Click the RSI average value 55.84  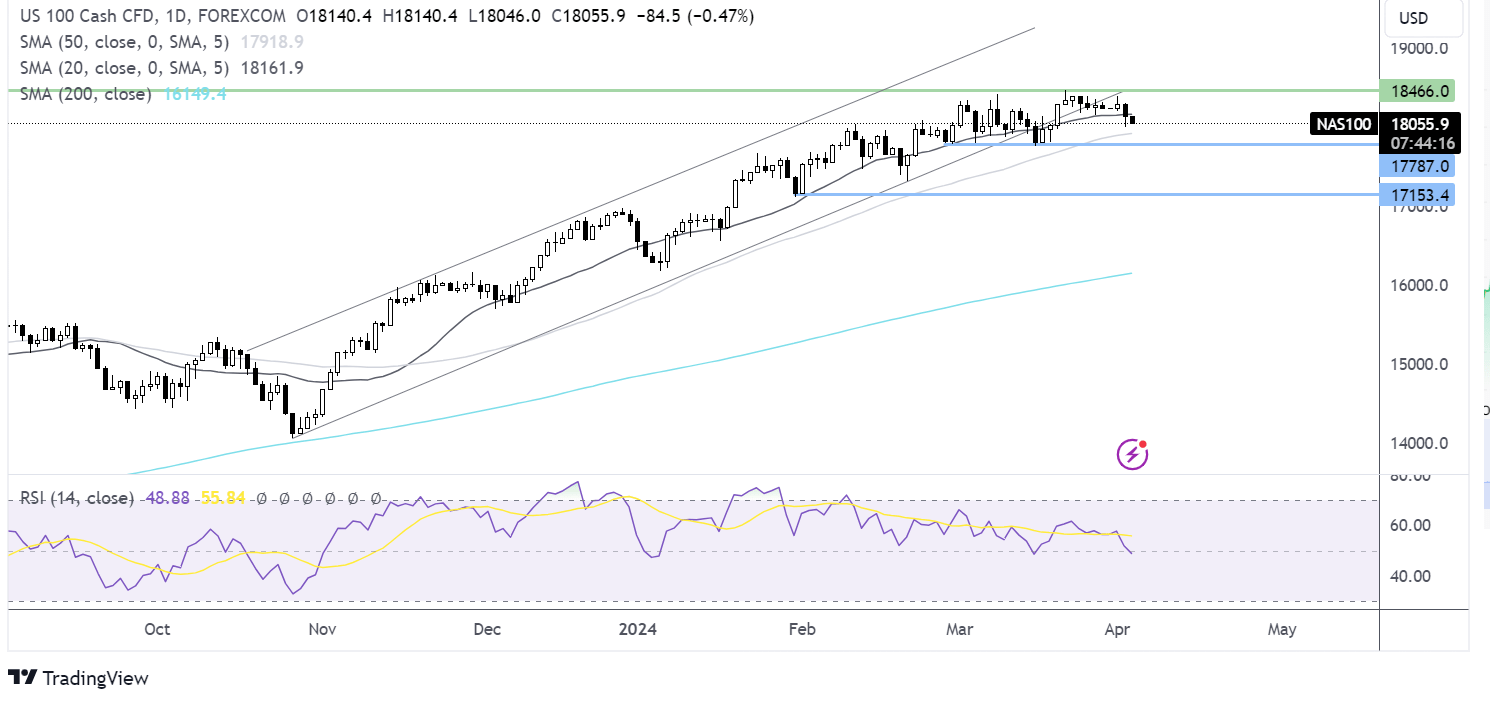click(223, 497)
